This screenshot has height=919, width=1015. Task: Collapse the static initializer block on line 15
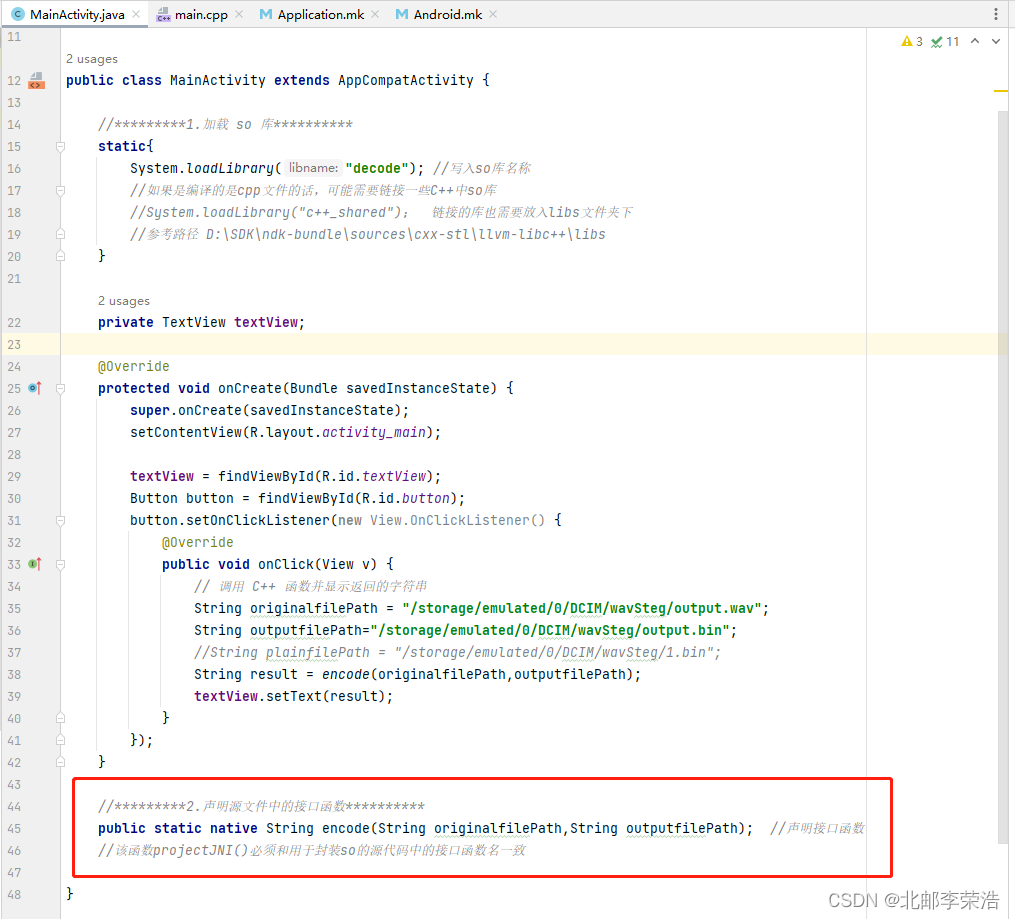pos(60,146)
